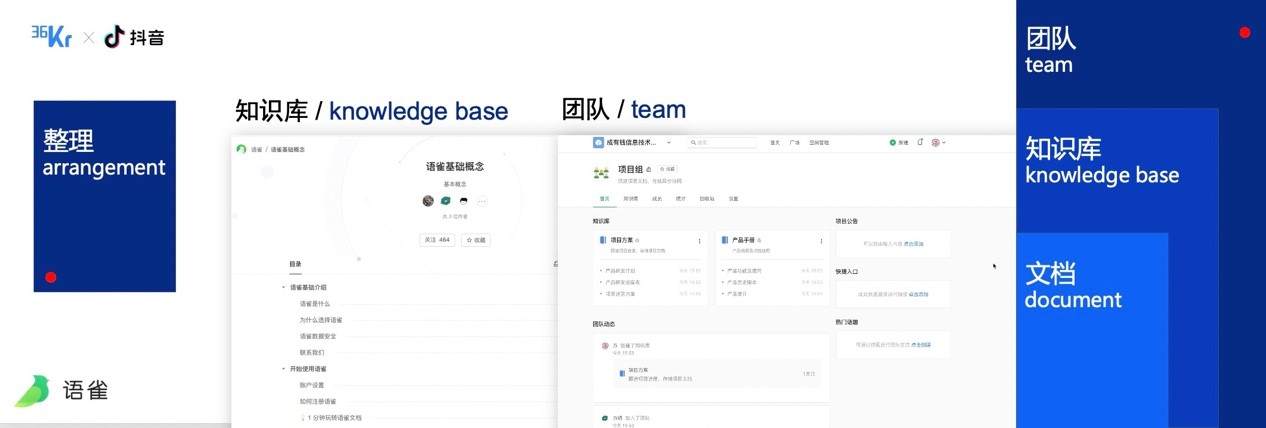Select the 目录 tab in knowledge base
The width and height of the screenshot is (1266, 428).
pos(295,264)
